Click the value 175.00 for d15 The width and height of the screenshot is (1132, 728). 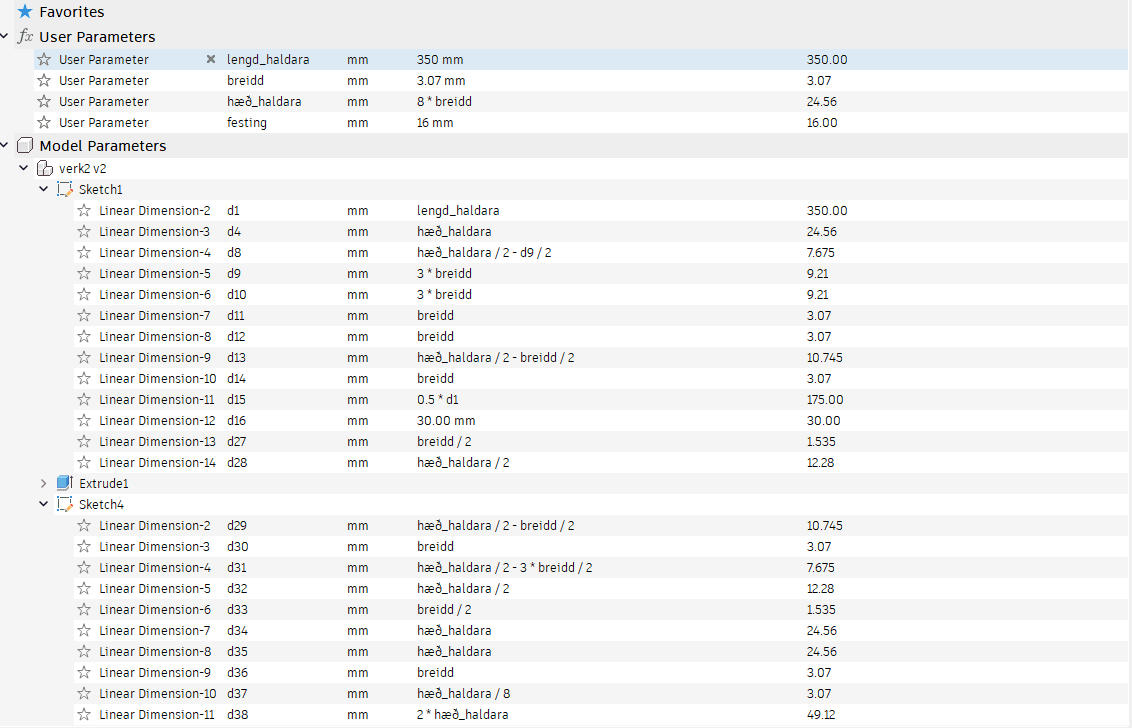point(824,399)
